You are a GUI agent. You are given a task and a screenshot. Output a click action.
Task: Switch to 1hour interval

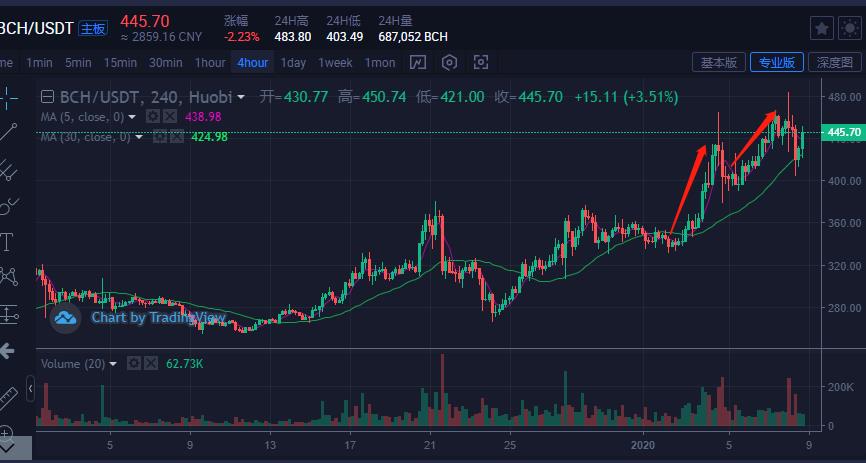pos(210,63)
